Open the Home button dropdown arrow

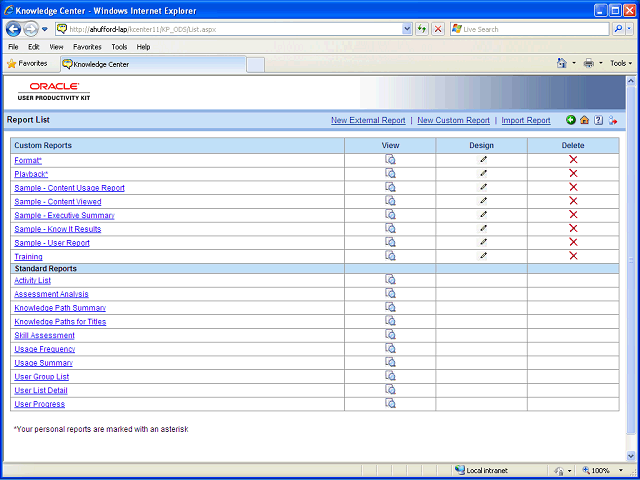click(x=574, y=63)
